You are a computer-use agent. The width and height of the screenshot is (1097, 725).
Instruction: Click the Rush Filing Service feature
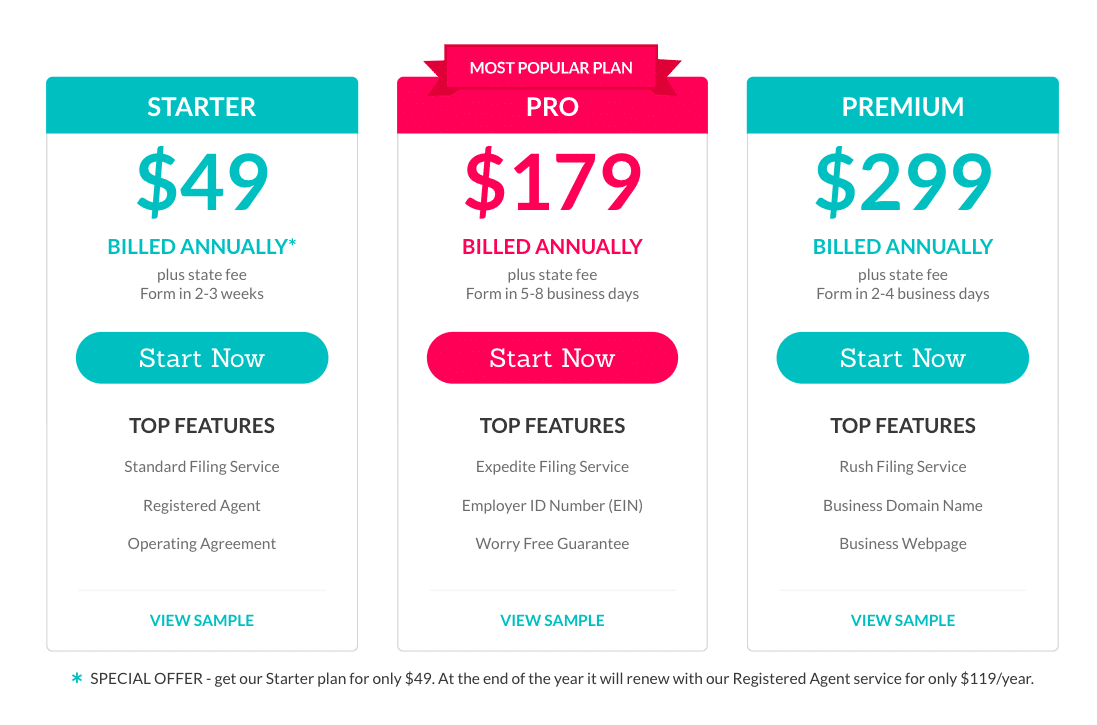coord(903,467)
